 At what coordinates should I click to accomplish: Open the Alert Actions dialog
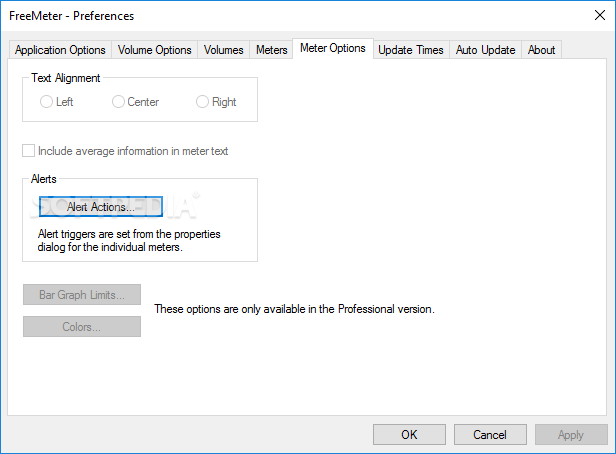tap(101, 207)
